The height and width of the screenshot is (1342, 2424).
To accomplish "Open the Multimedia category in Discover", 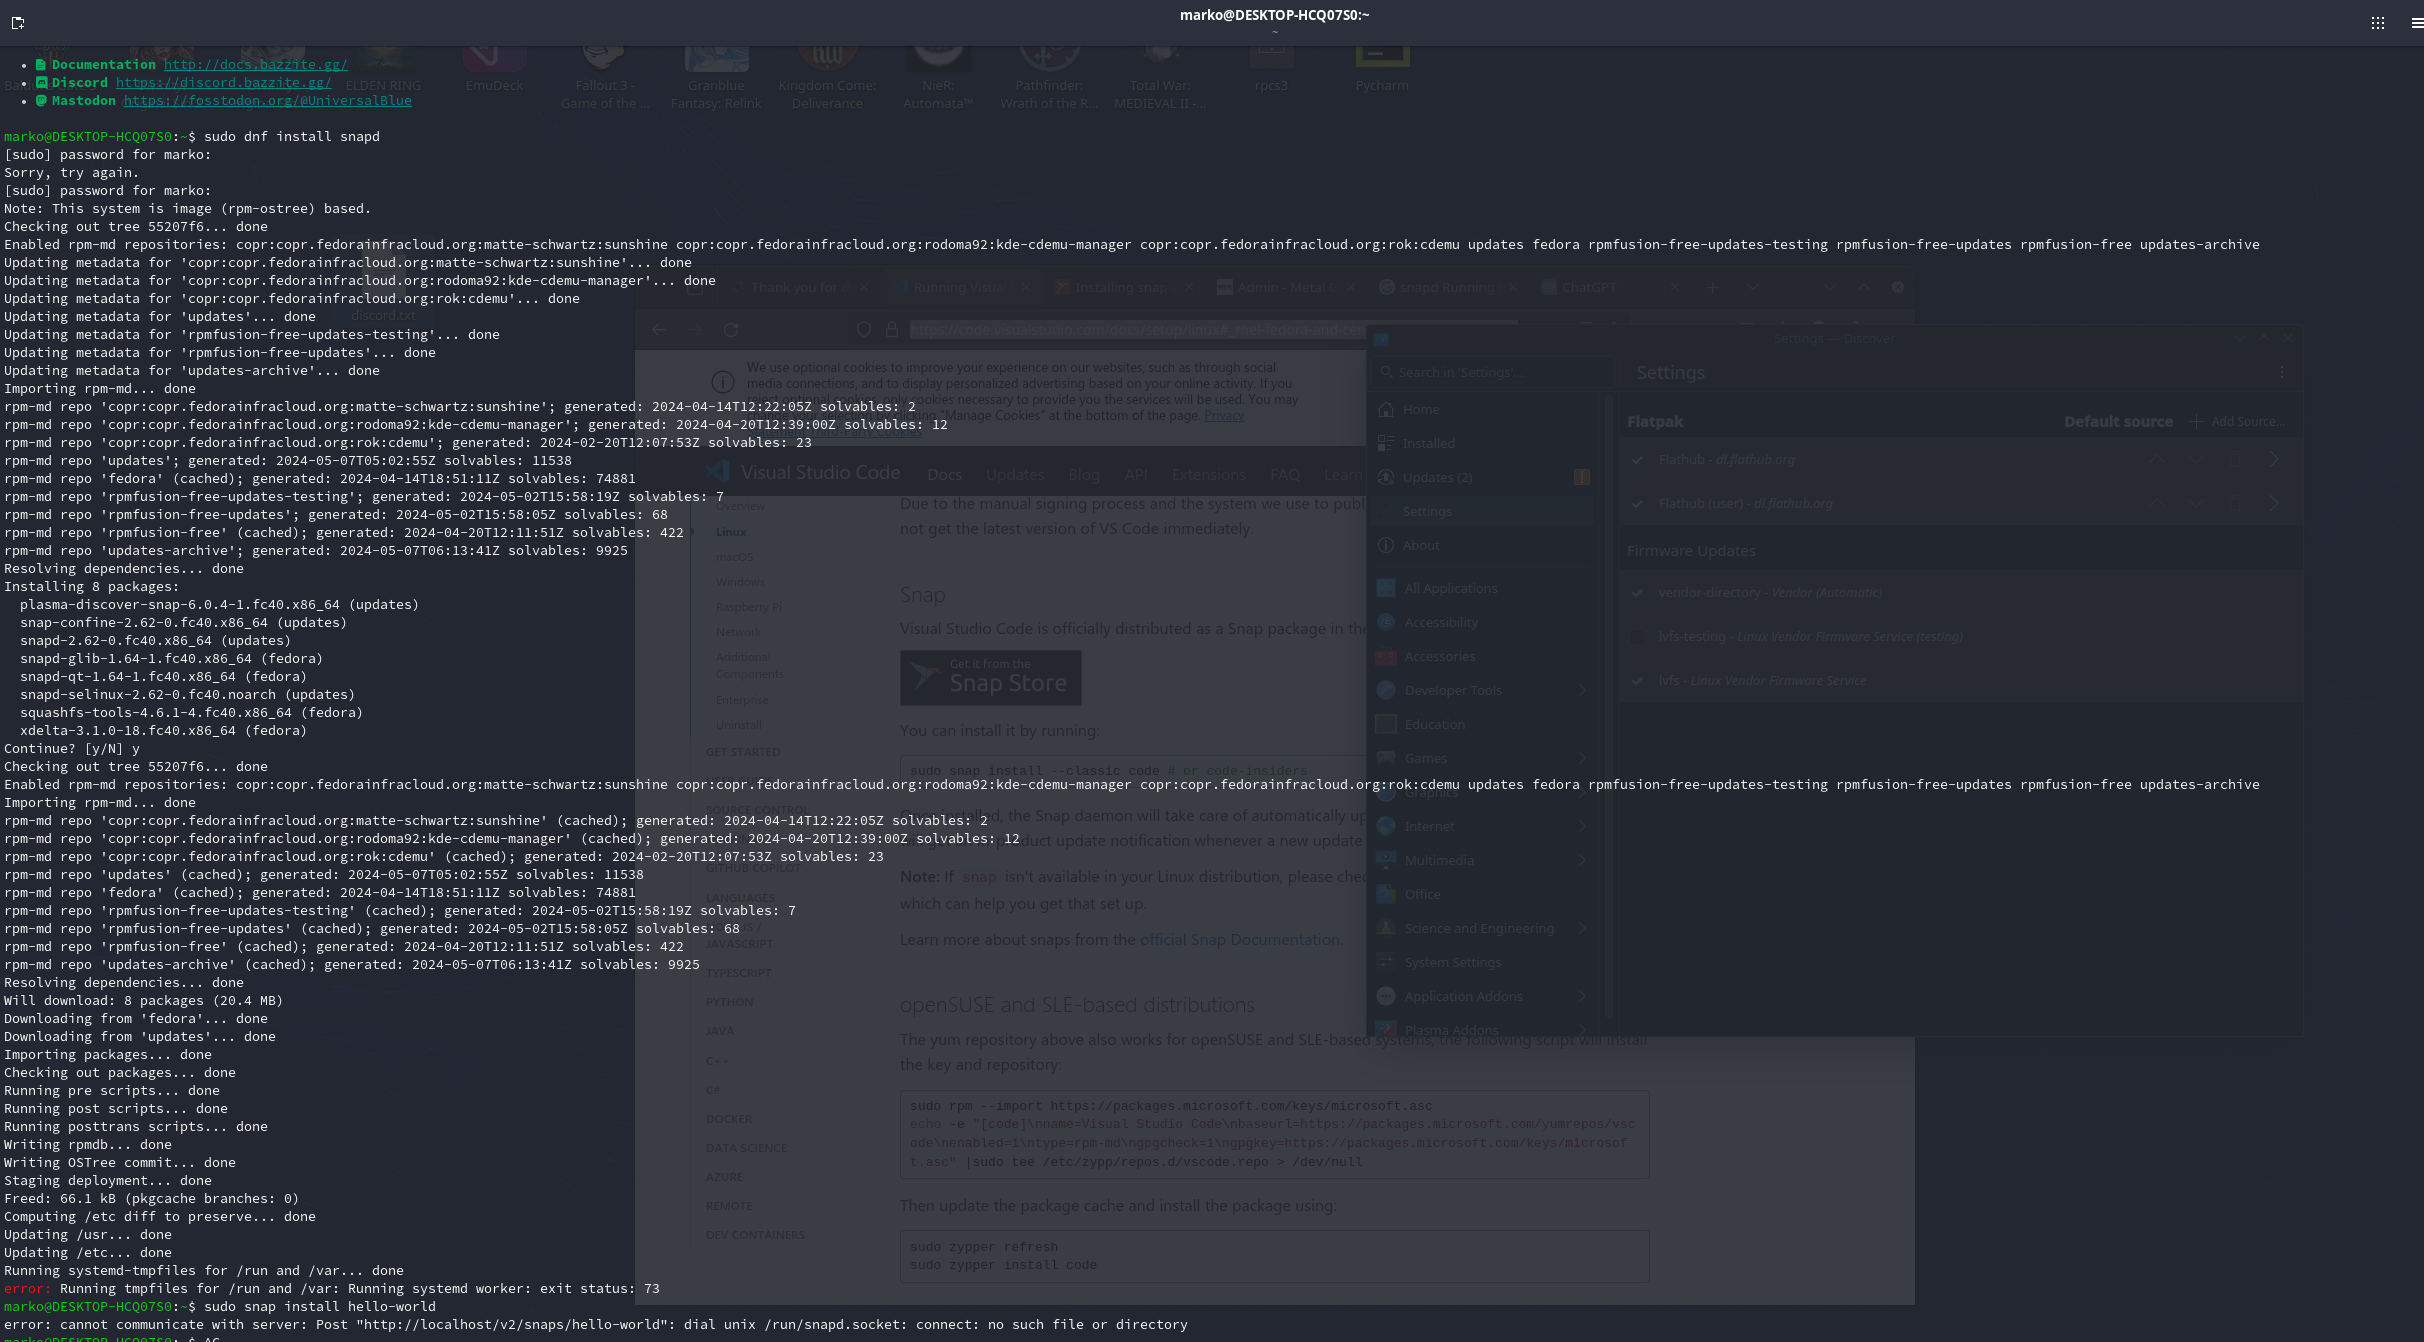I will (x=1440, y=860).
